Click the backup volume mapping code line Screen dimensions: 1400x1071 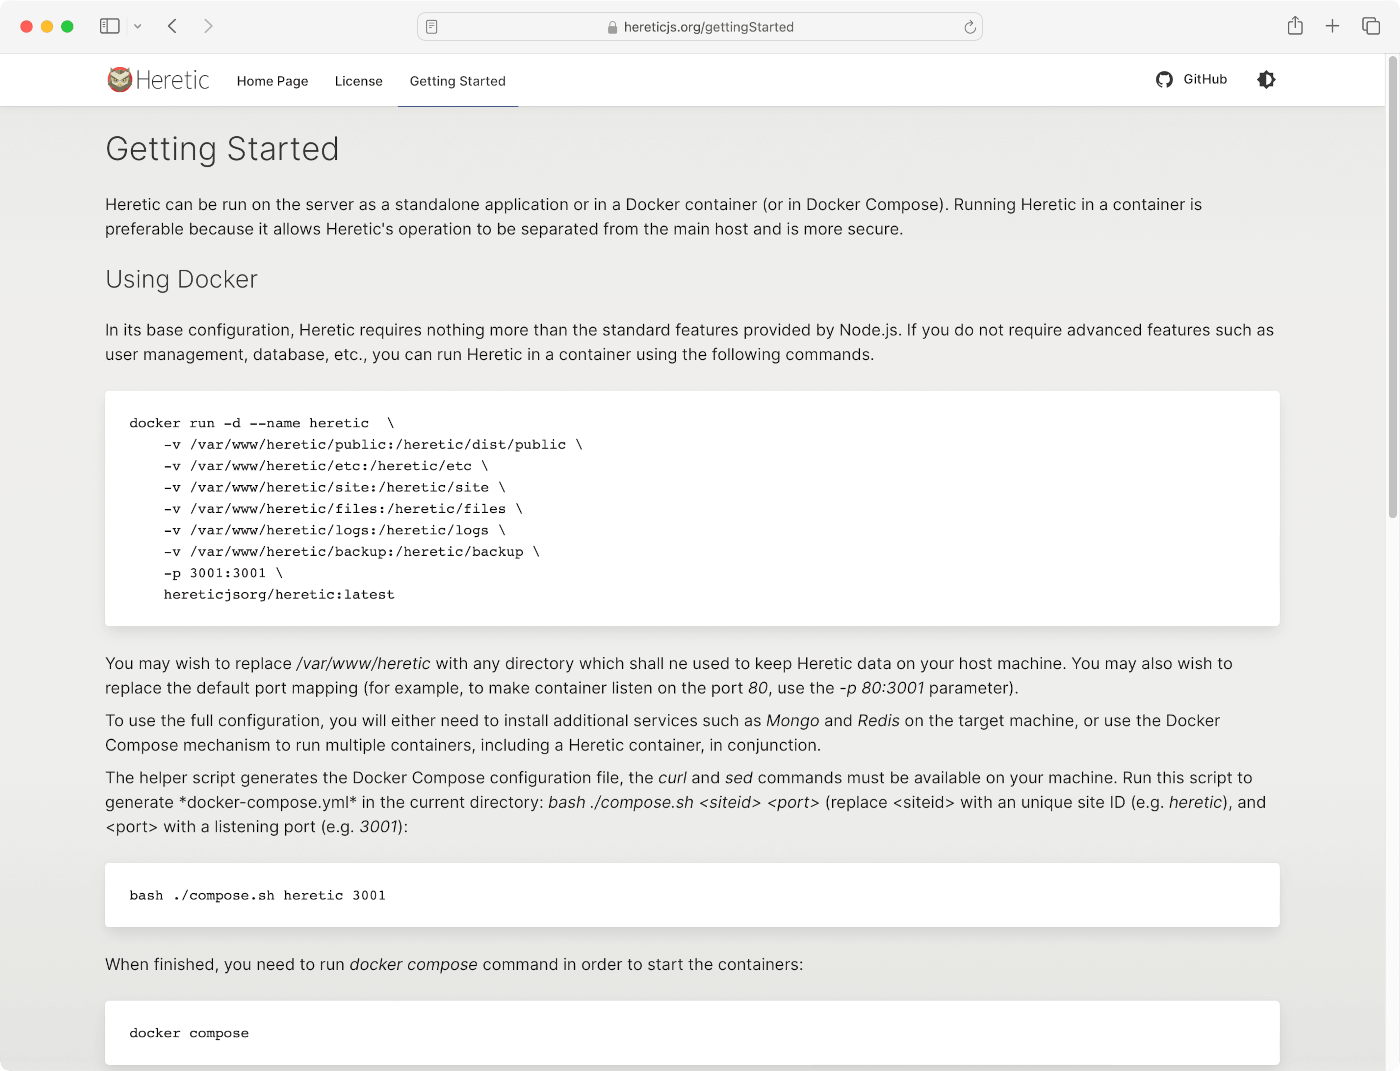(x=351, y=551)
